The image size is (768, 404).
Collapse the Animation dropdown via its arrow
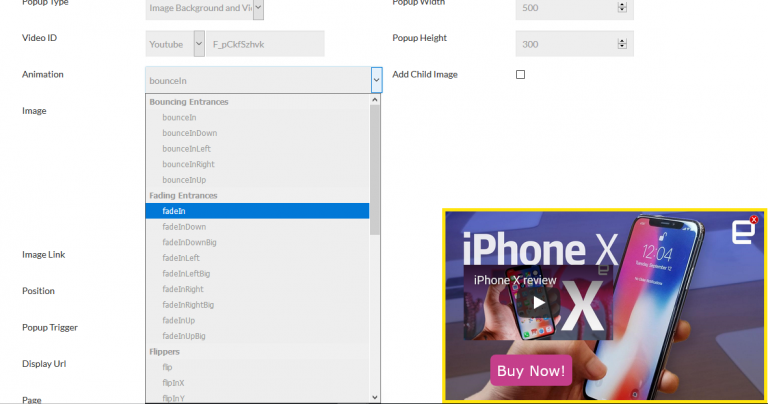(x=376, y=80)
